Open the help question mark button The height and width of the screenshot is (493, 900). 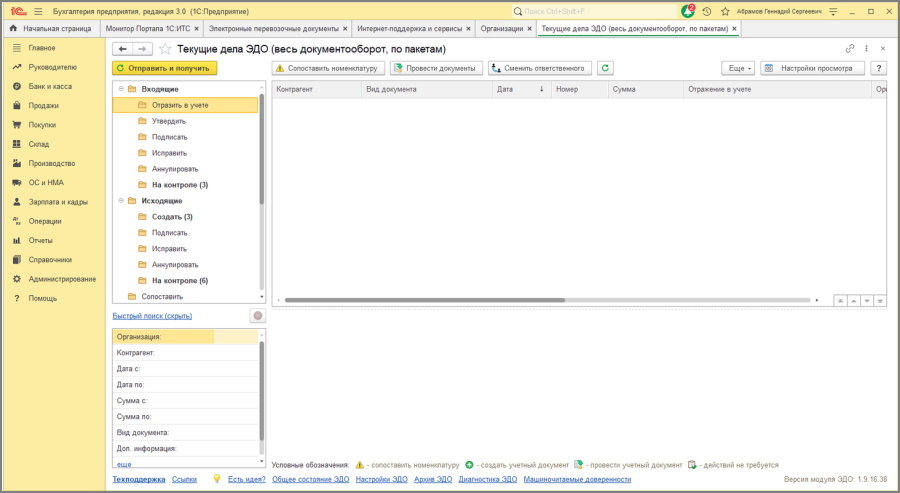(x=878, y=68)
